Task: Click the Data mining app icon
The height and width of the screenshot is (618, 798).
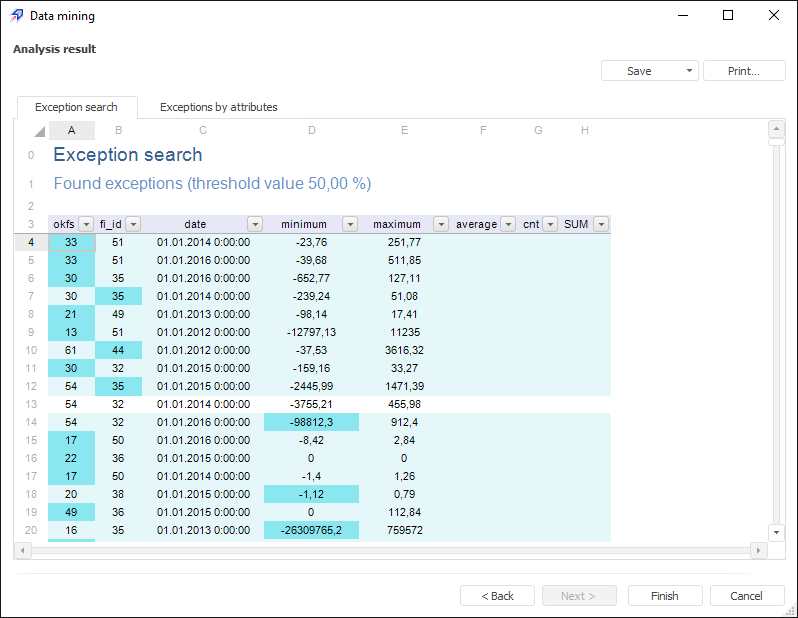Action: (16, 16)
